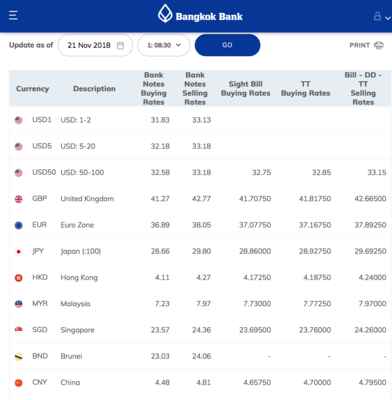Click the China flag icon
This screenshot has width=392, height=400.
pos(19,383)
